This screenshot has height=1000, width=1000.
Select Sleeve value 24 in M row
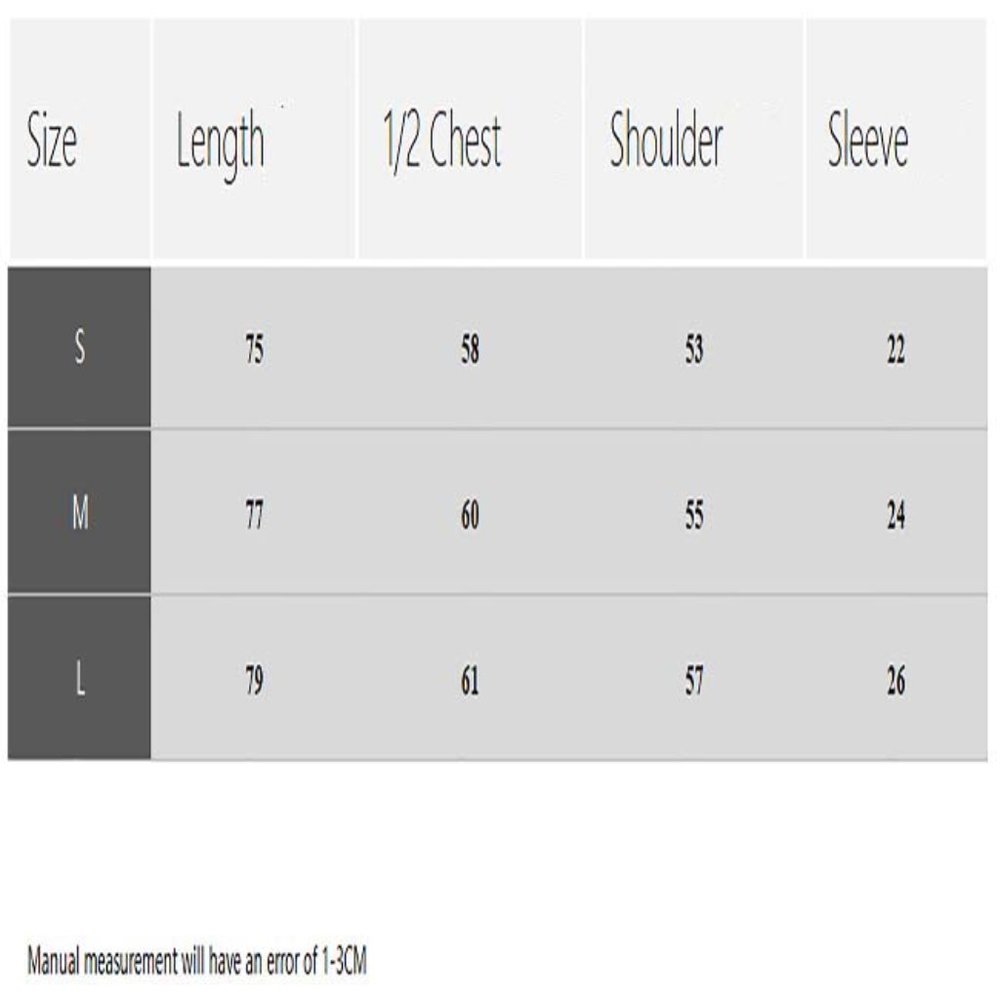(x=896, y=517)
